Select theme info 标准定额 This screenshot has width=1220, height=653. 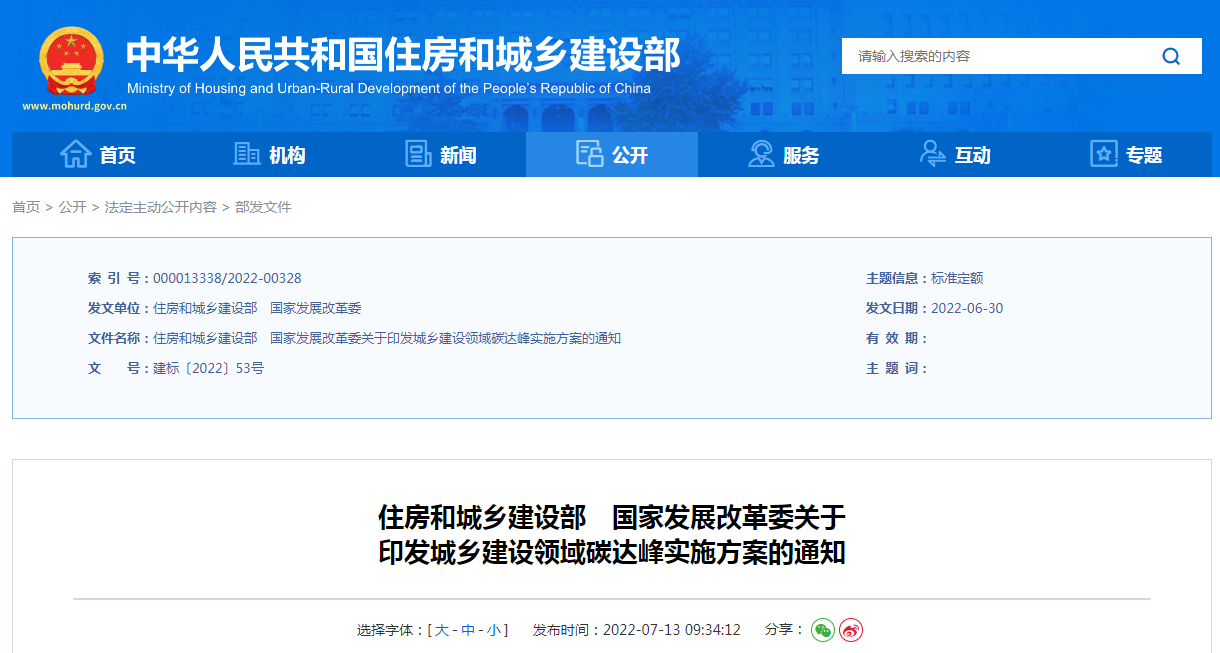click(x=957, y=278)
